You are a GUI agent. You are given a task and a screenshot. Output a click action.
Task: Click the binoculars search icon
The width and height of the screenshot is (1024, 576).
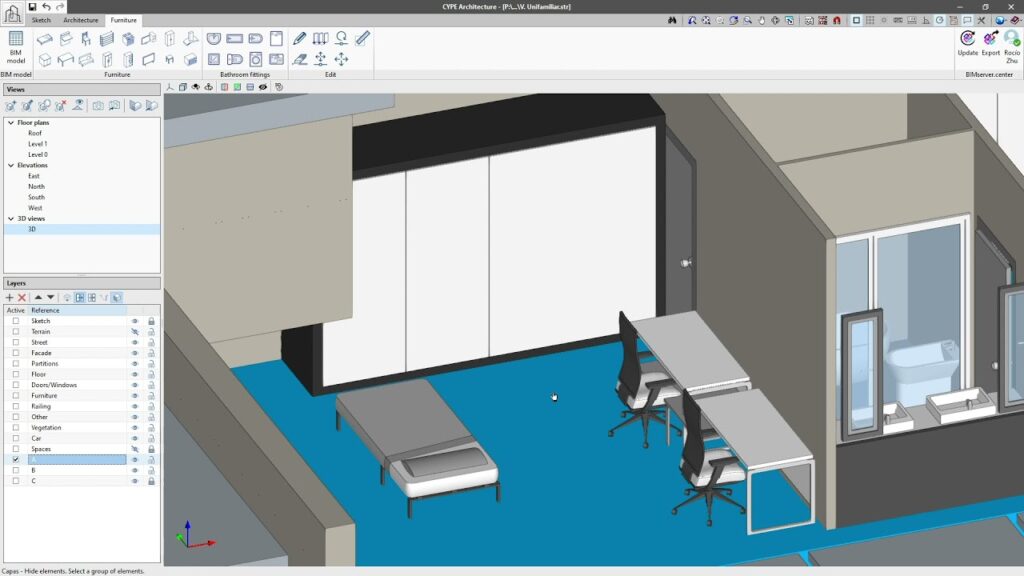(673, 20)
